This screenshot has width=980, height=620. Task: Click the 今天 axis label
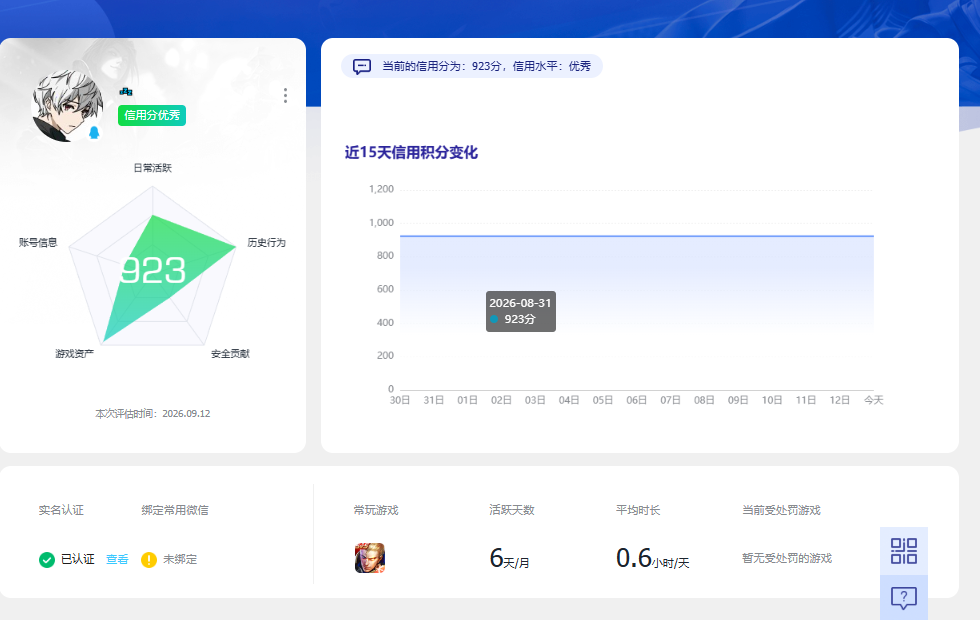point(873,400)
